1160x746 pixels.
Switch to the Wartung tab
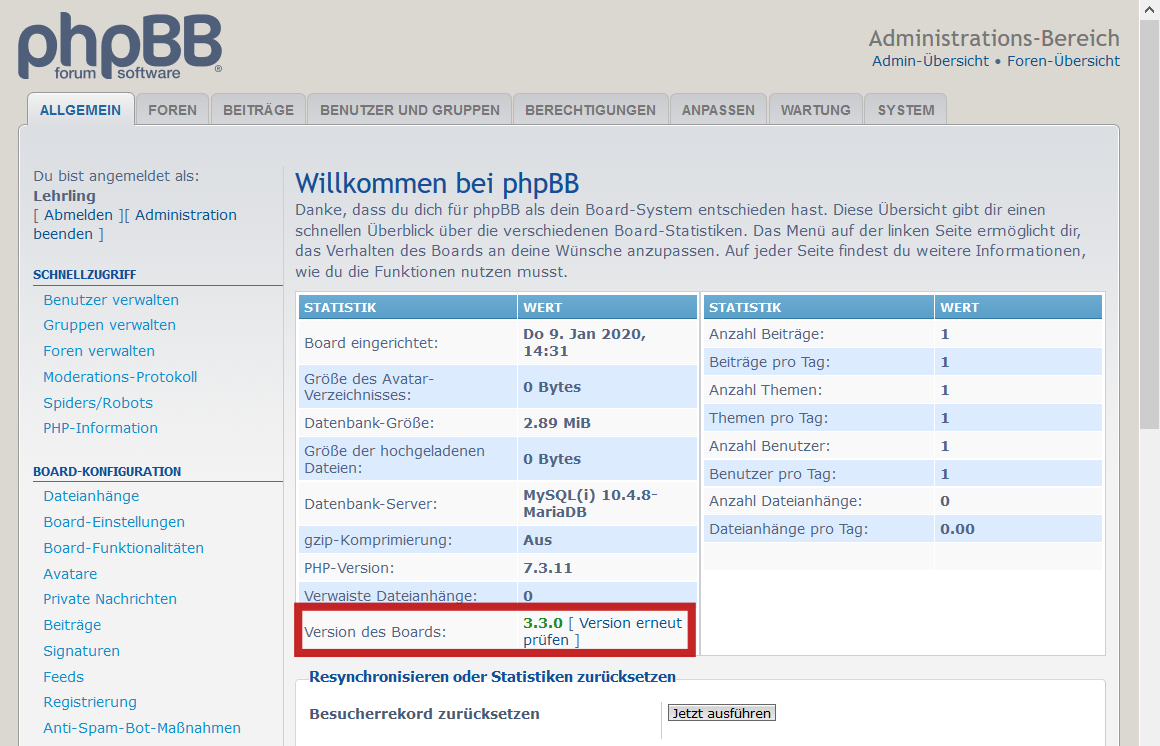click(816, 110)
